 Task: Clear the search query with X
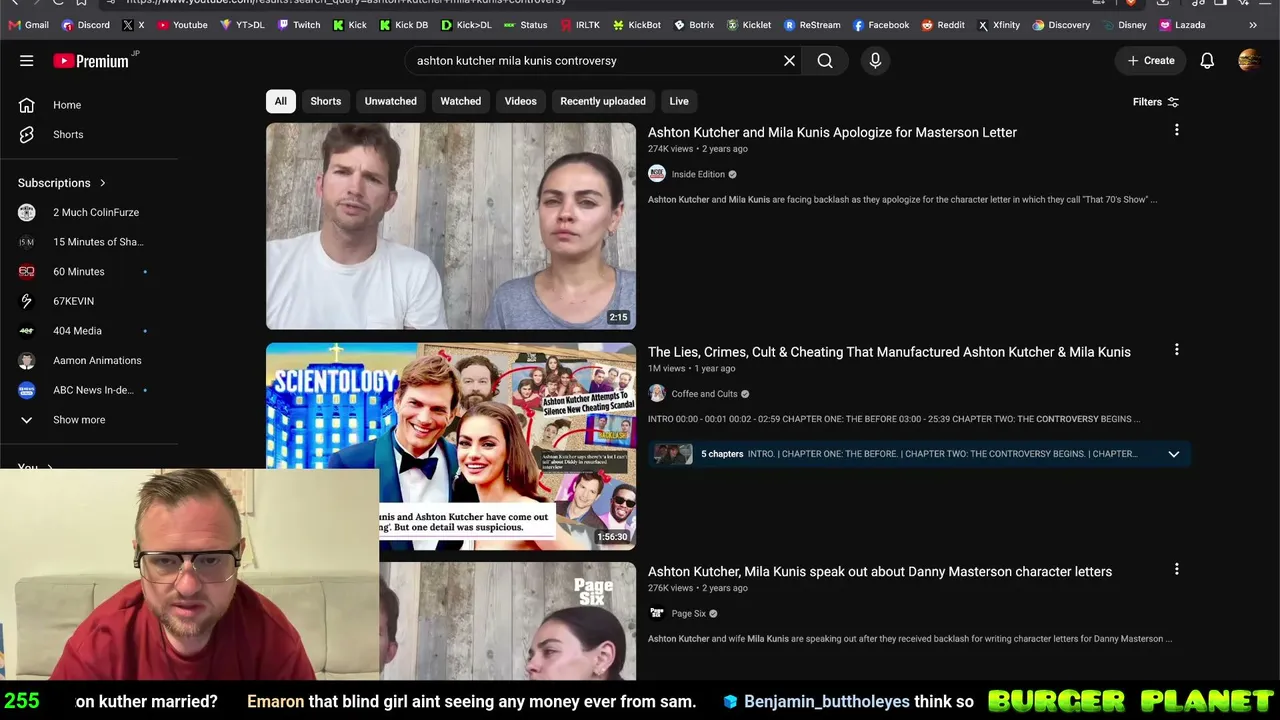pyautogui.click(x=789, y=61)
